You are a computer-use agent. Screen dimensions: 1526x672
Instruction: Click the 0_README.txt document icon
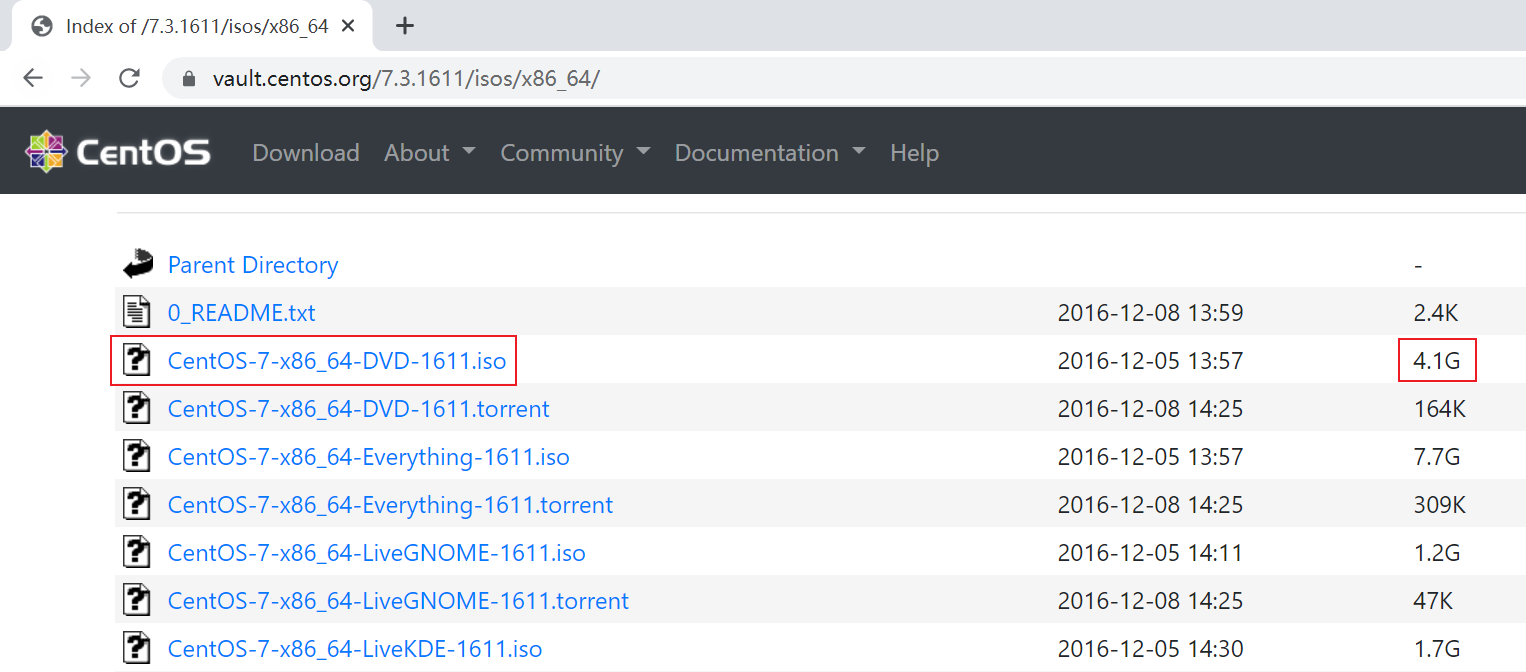click(x=136, y=312)
